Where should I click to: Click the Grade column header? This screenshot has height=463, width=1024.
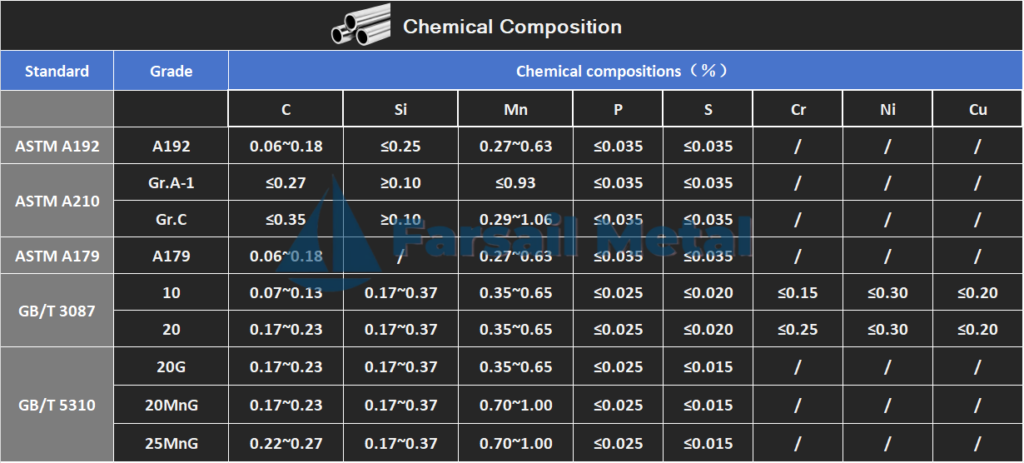point(171,71)
